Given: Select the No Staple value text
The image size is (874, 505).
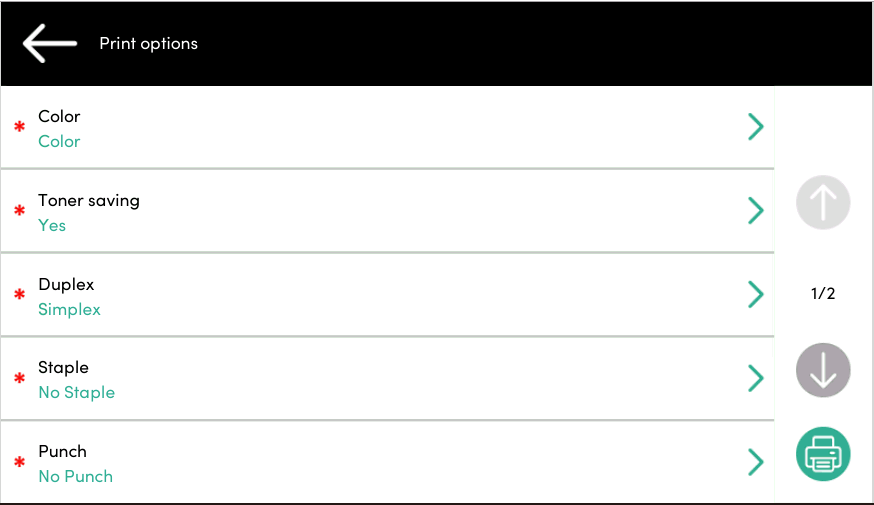Looking at the screenshot, I should pyautogui.click(x=76, y=393).
